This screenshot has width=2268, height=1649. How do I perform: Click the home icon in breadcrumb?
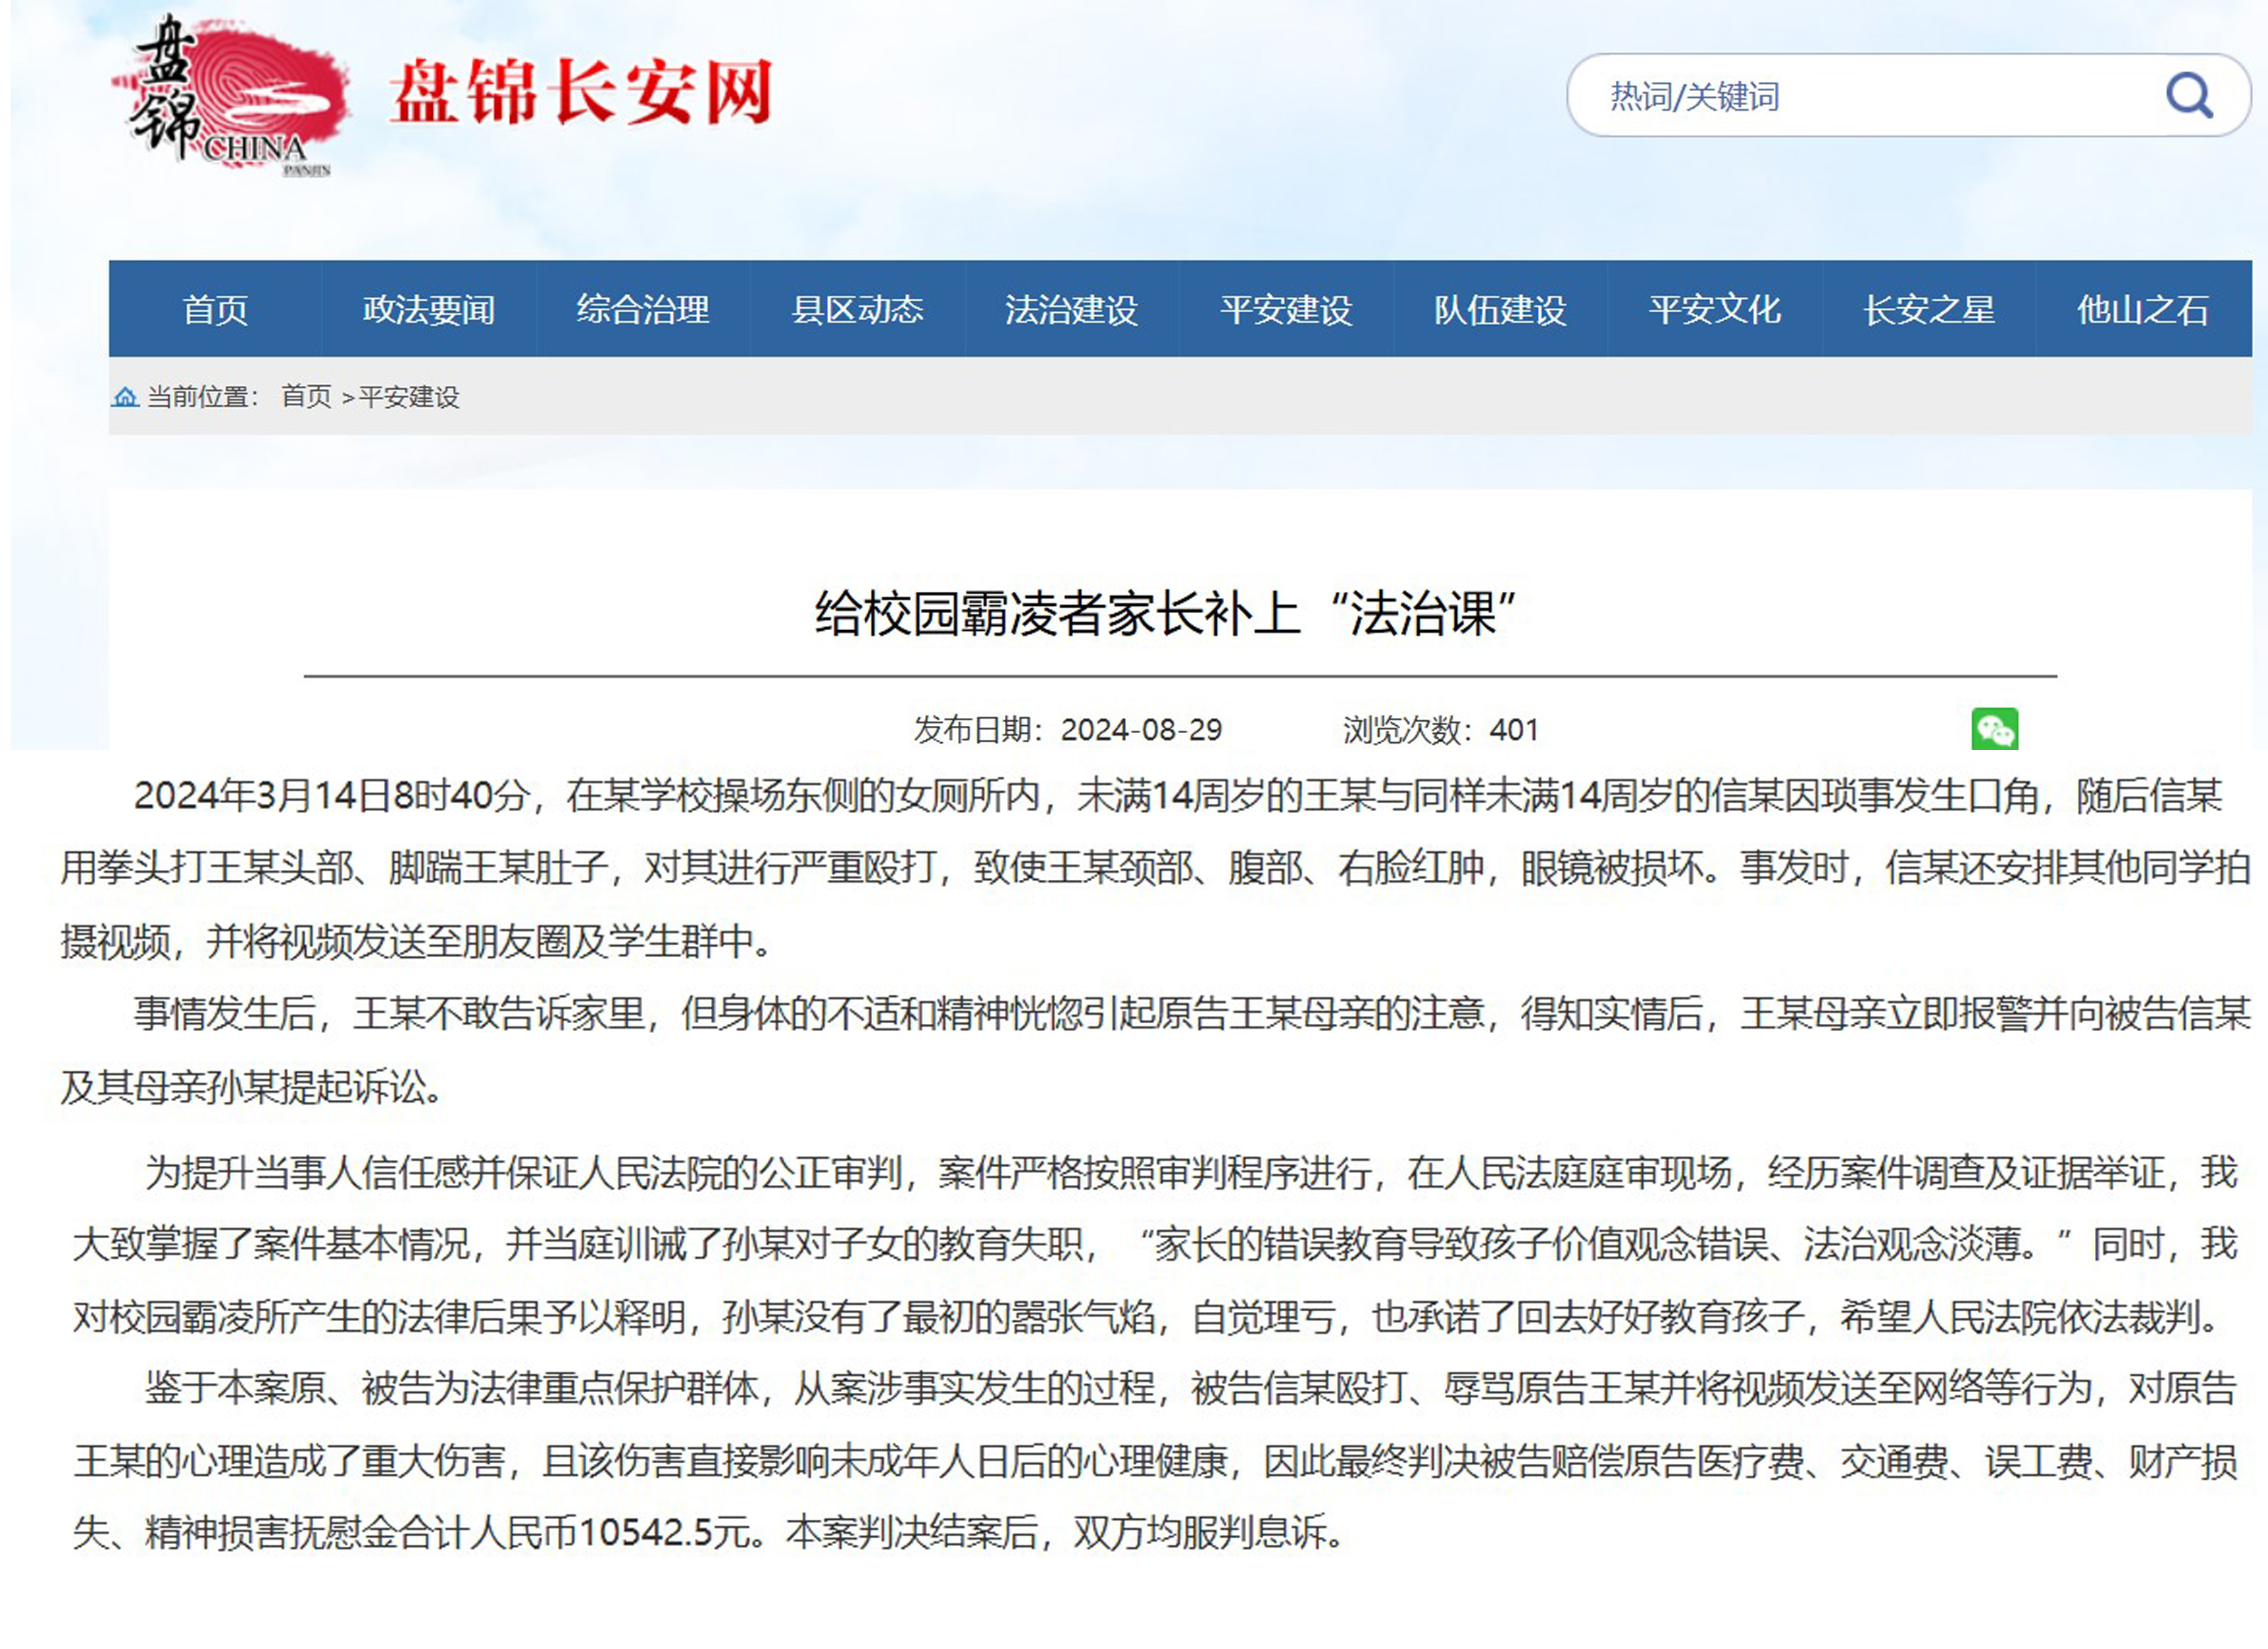125,397
